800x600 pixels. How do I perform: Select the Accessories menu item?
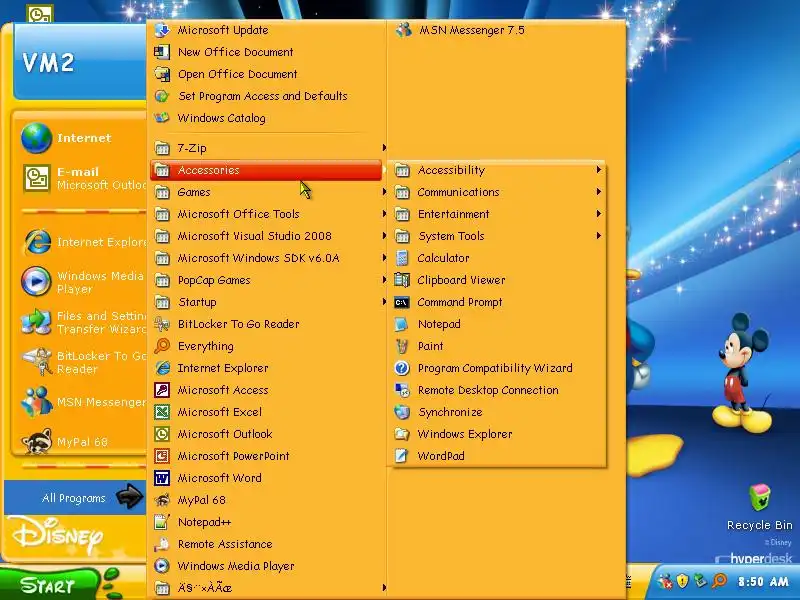pos(266,170)
